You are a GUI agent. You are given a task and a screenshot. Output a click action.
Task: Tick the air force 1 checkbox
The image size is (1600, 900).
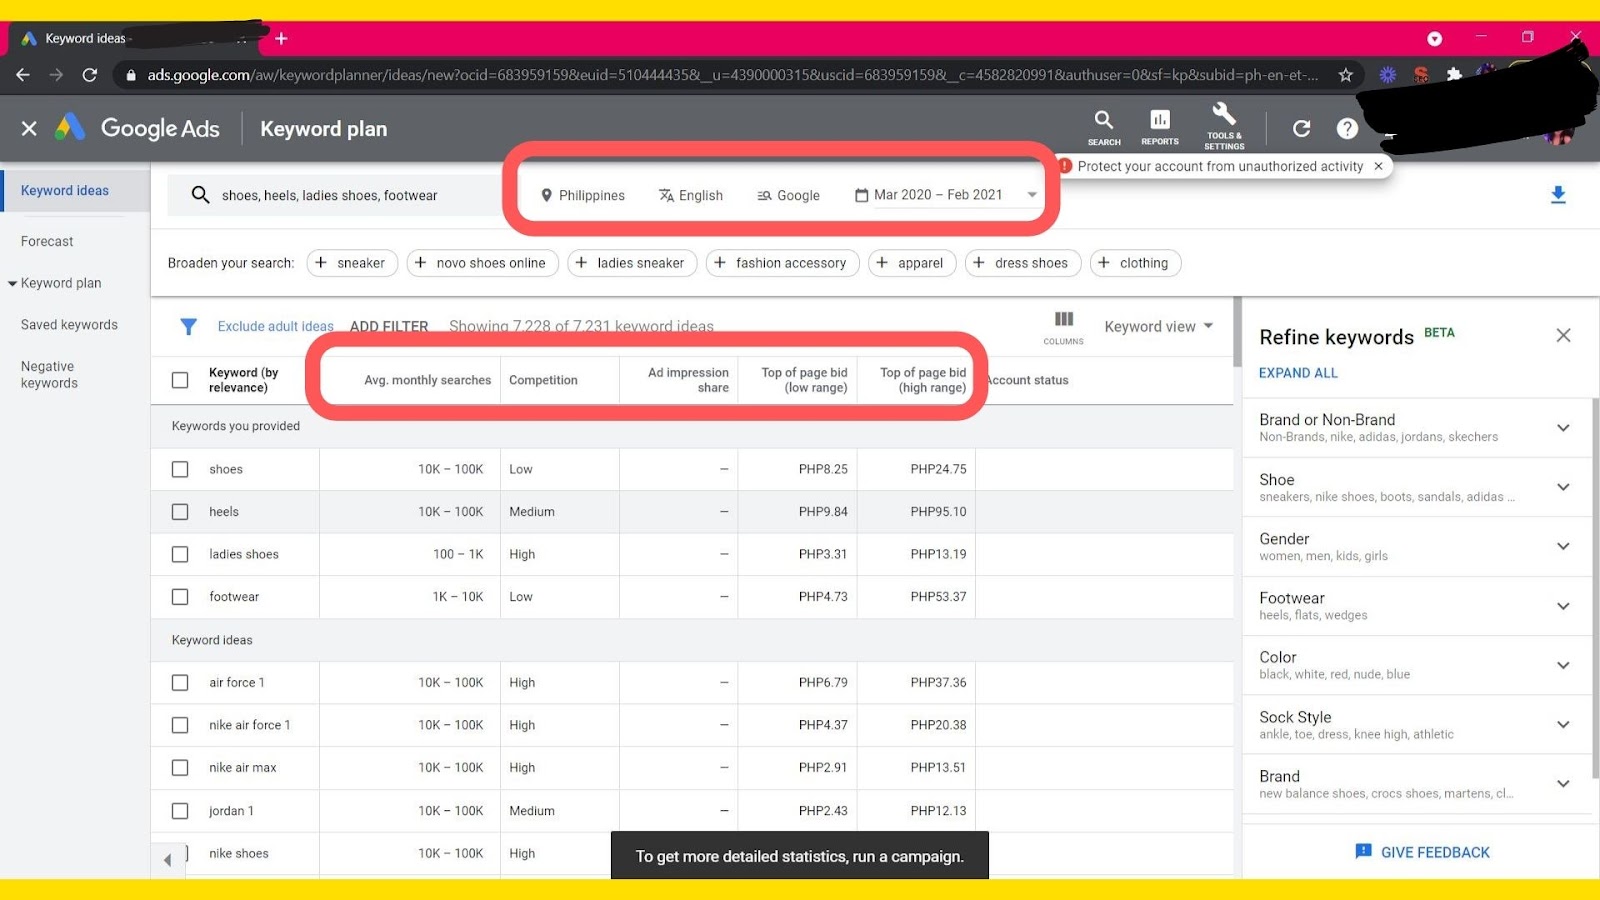click(180, 683)
